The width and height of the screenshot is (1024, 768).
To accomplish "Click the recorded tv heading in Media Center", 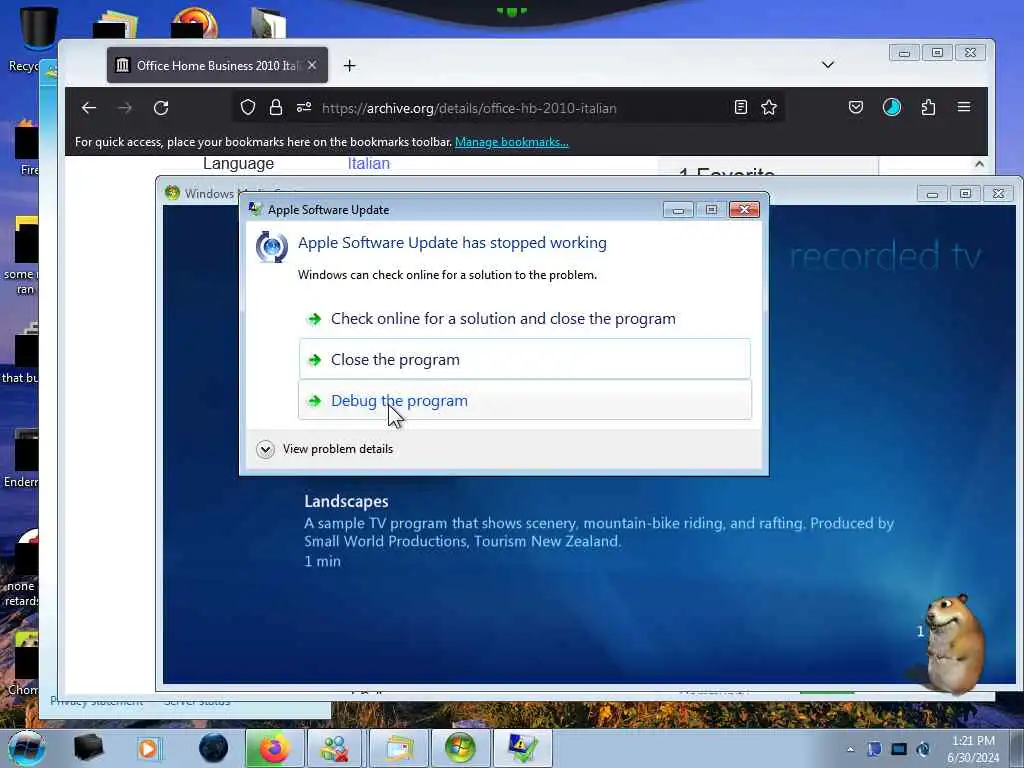I will 886,256.
